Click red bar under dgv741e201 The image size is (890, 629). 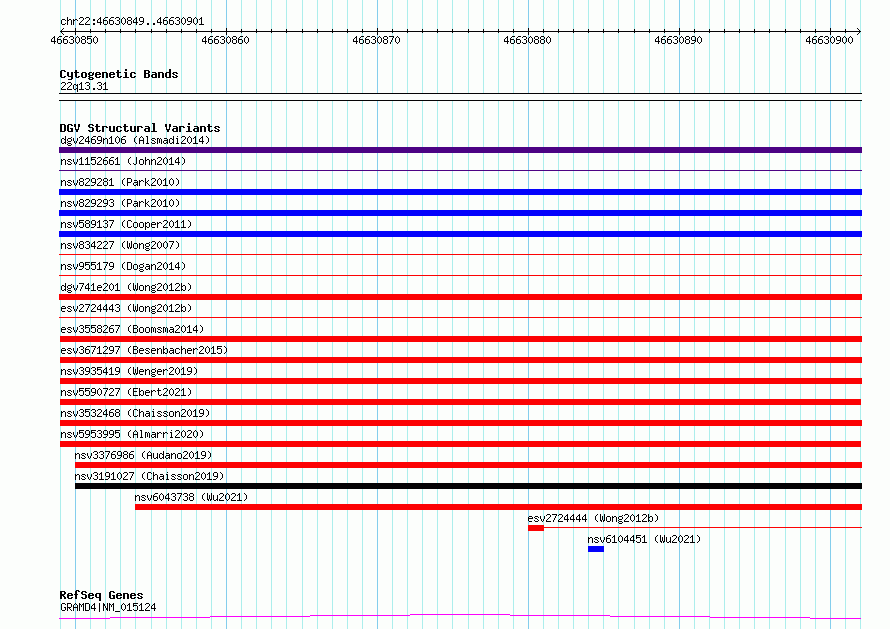pos(460,297)
